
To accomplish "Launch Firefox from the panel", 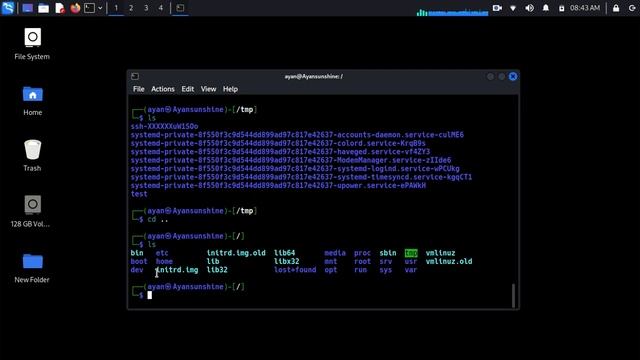I will click(x=75, y=8).
